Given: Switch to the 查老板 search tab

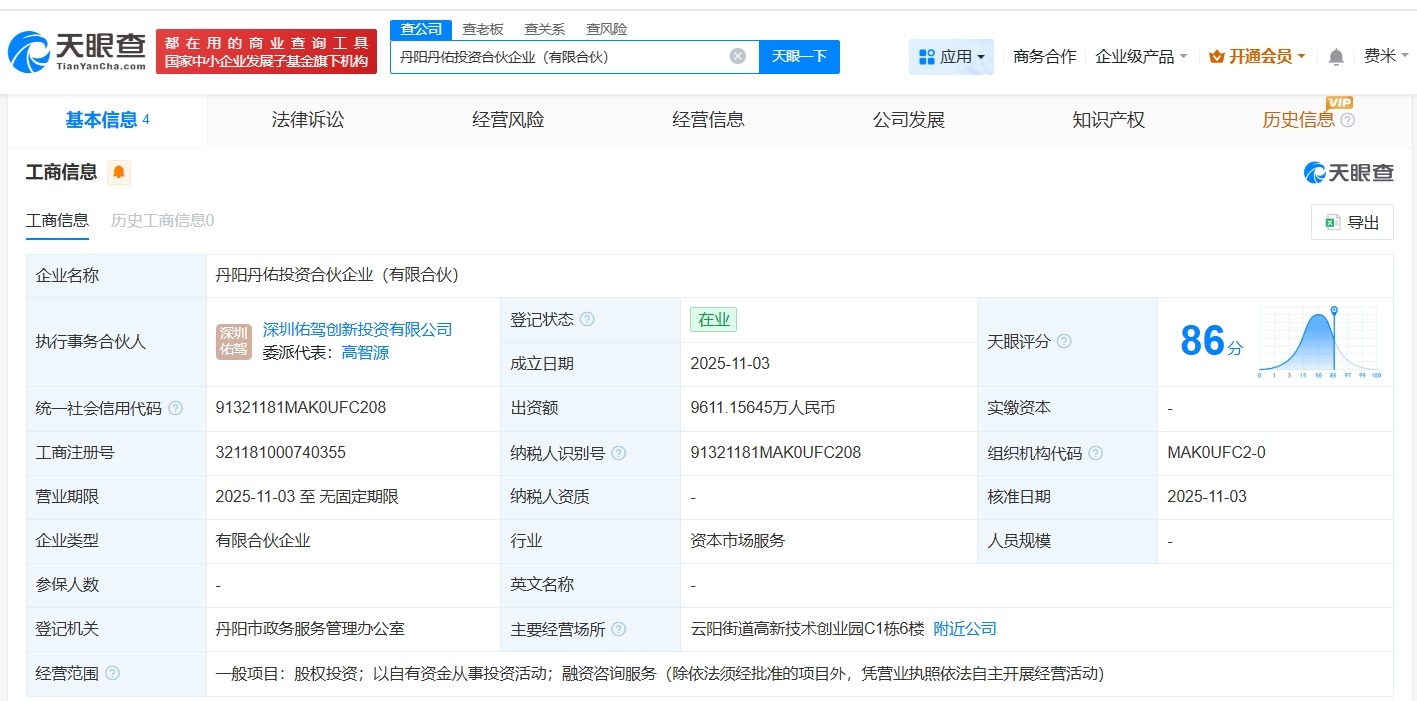Looking at the screenshot, I should (x=481, y=29).
